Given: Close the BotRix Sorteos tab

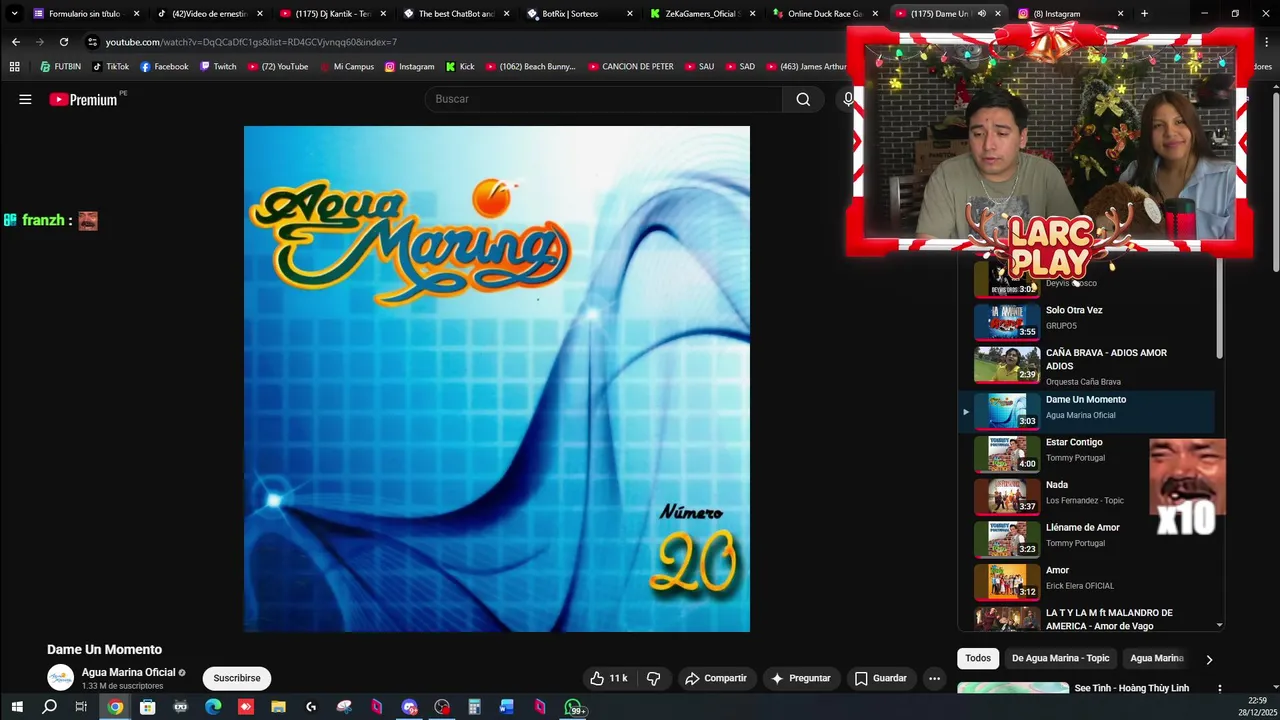Looking at the screenshot, I should click(x=630, y=14).
